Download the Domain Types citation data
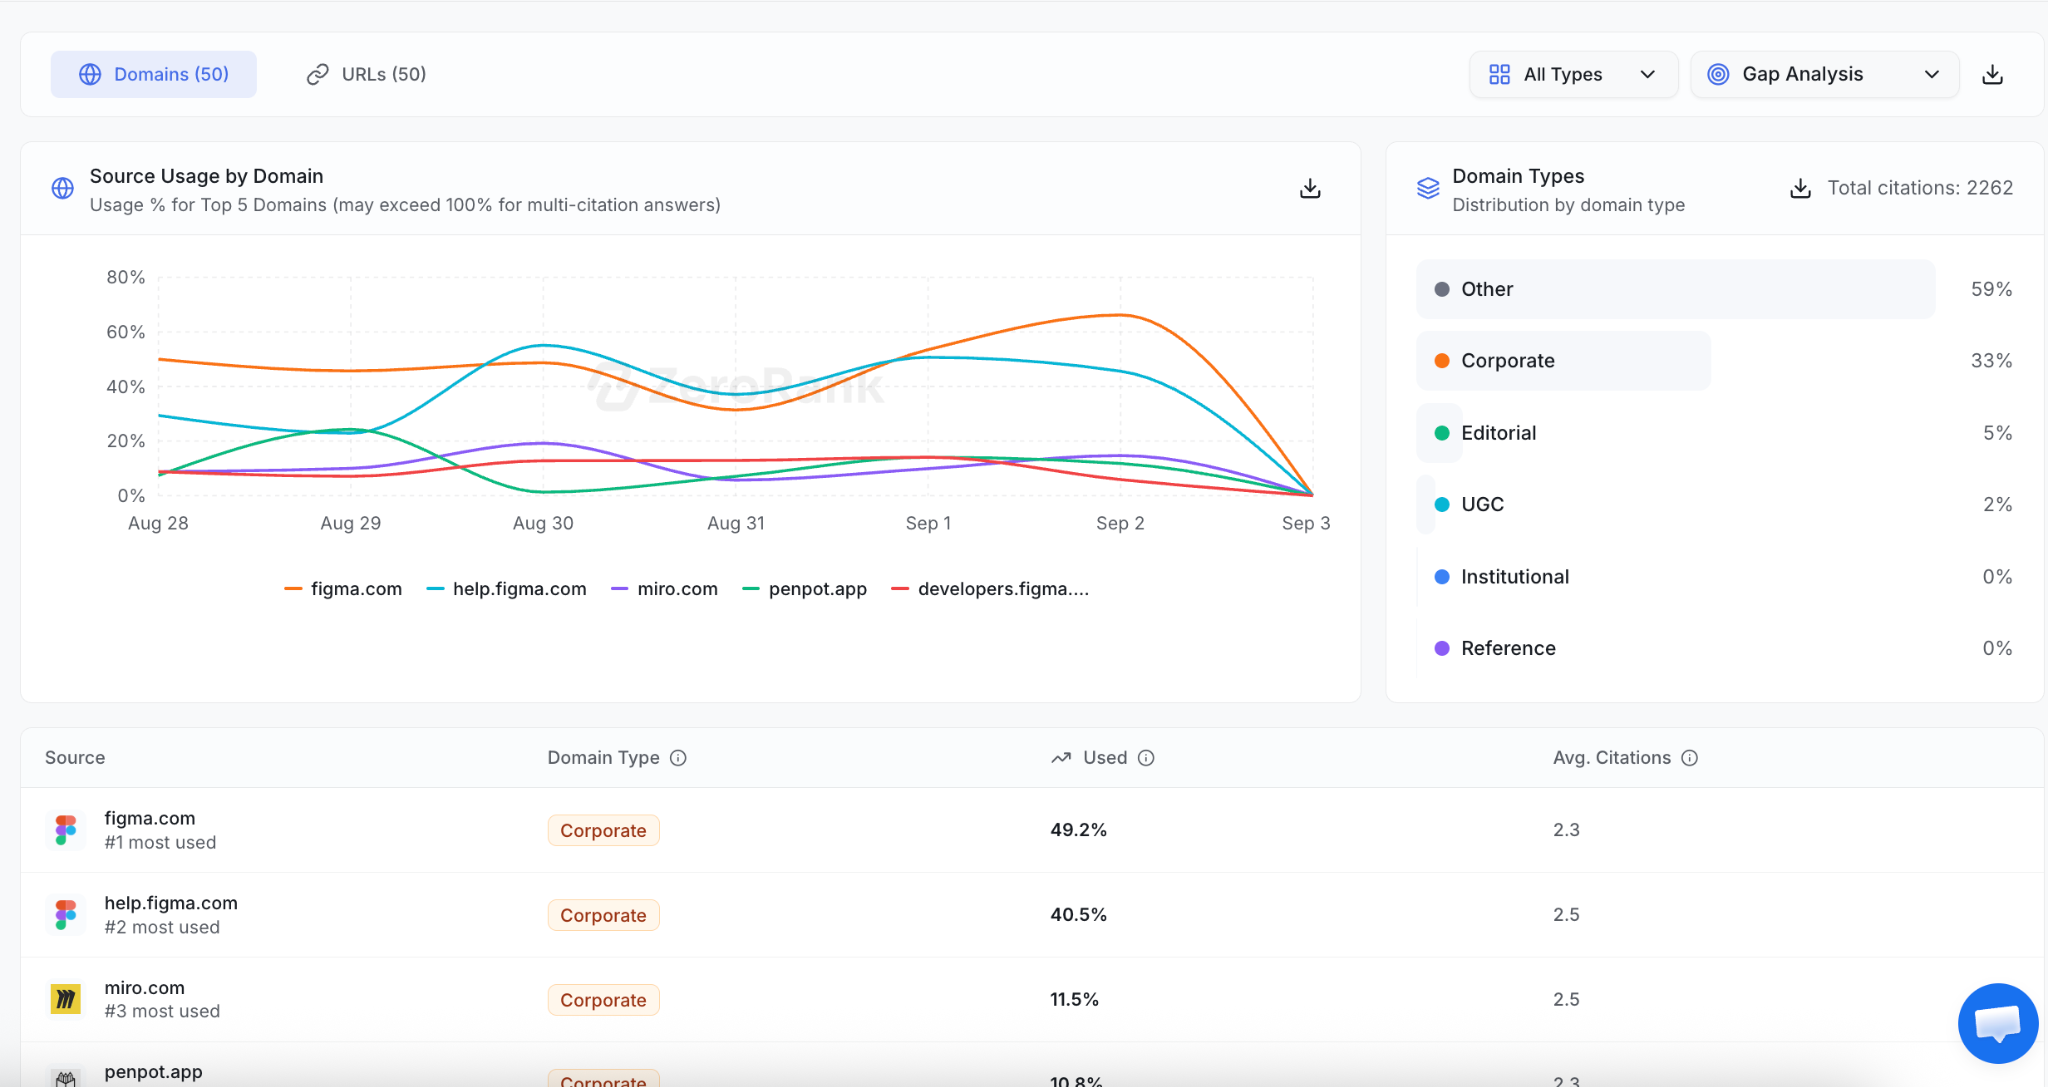The image size is (2048, 1087). [1800, 188]
